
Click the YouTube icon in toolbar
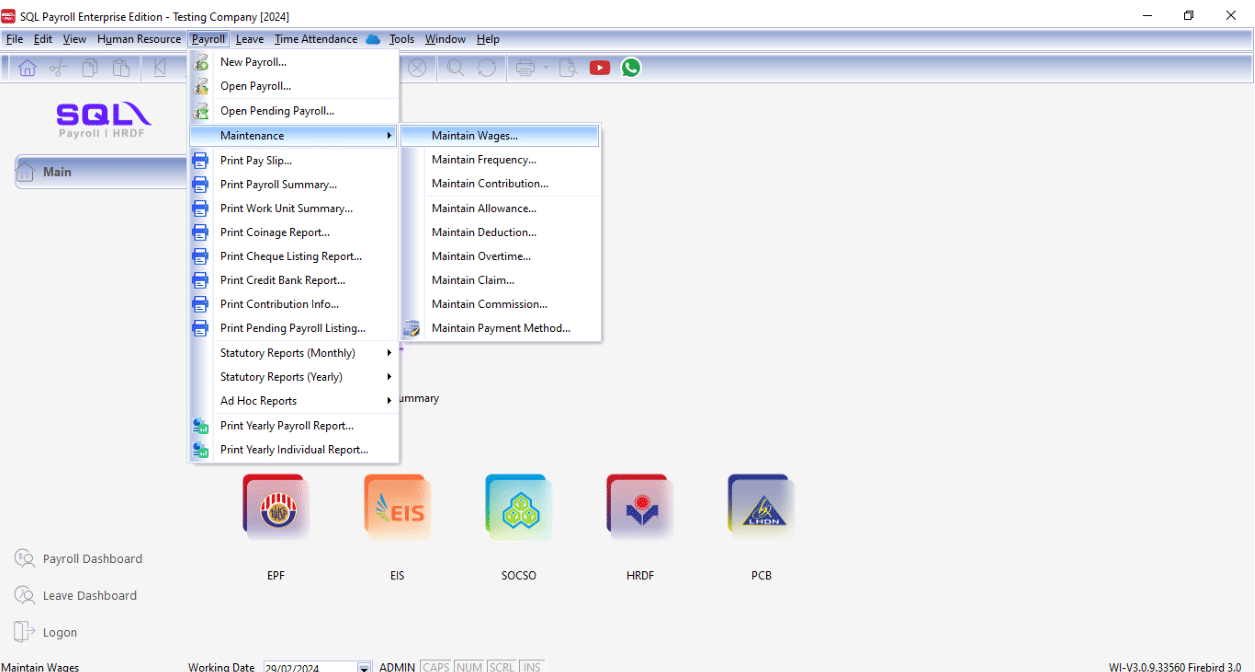[x=600, y=68]
